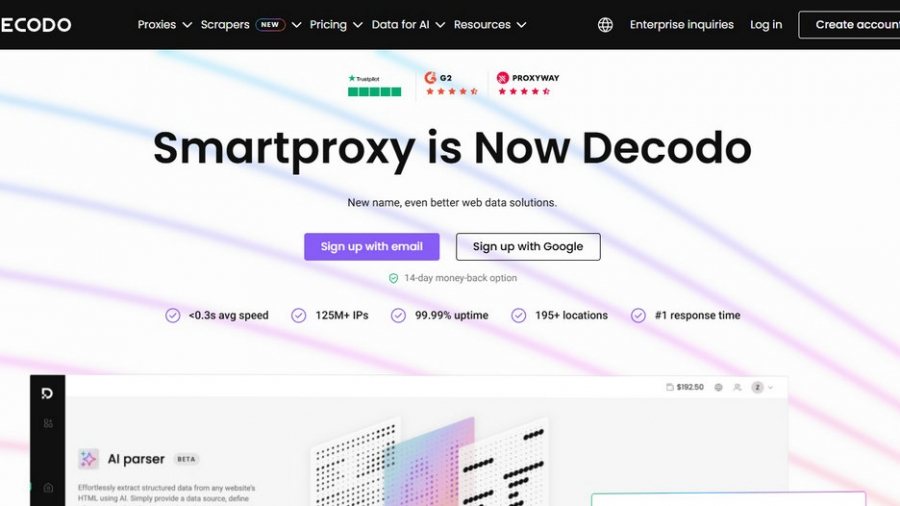
Task: Open the Data for AI navigation item
Action: [x=400, y=25]
